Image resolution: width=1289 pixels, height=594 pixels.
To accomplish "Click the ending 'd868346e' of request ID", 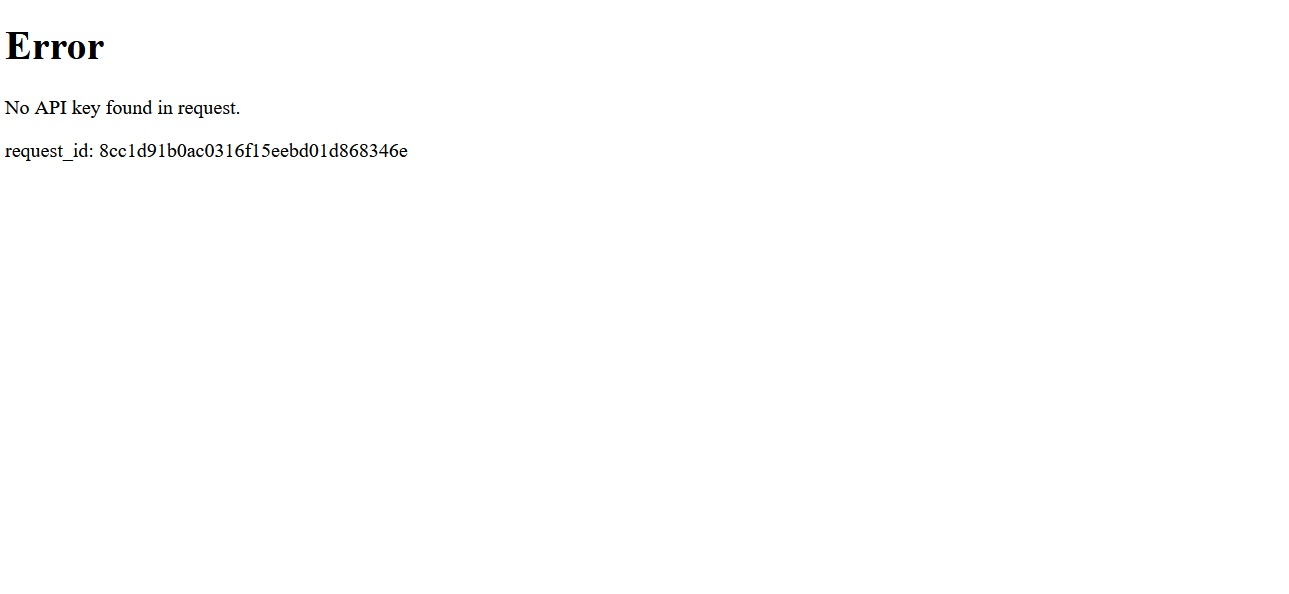I will tap(370, 151).
